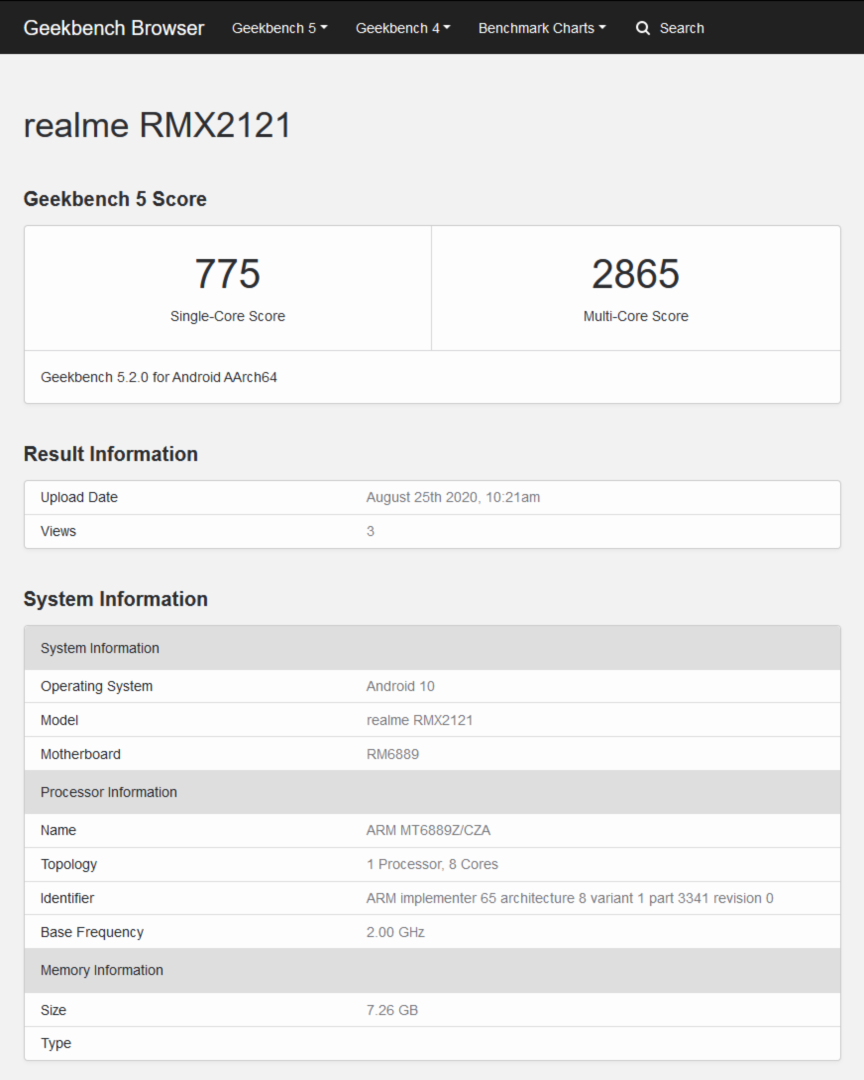The width and height of the screenshot is (864, 1080).
Task: Click the large System Information heading
Action: tap(115, 599)
